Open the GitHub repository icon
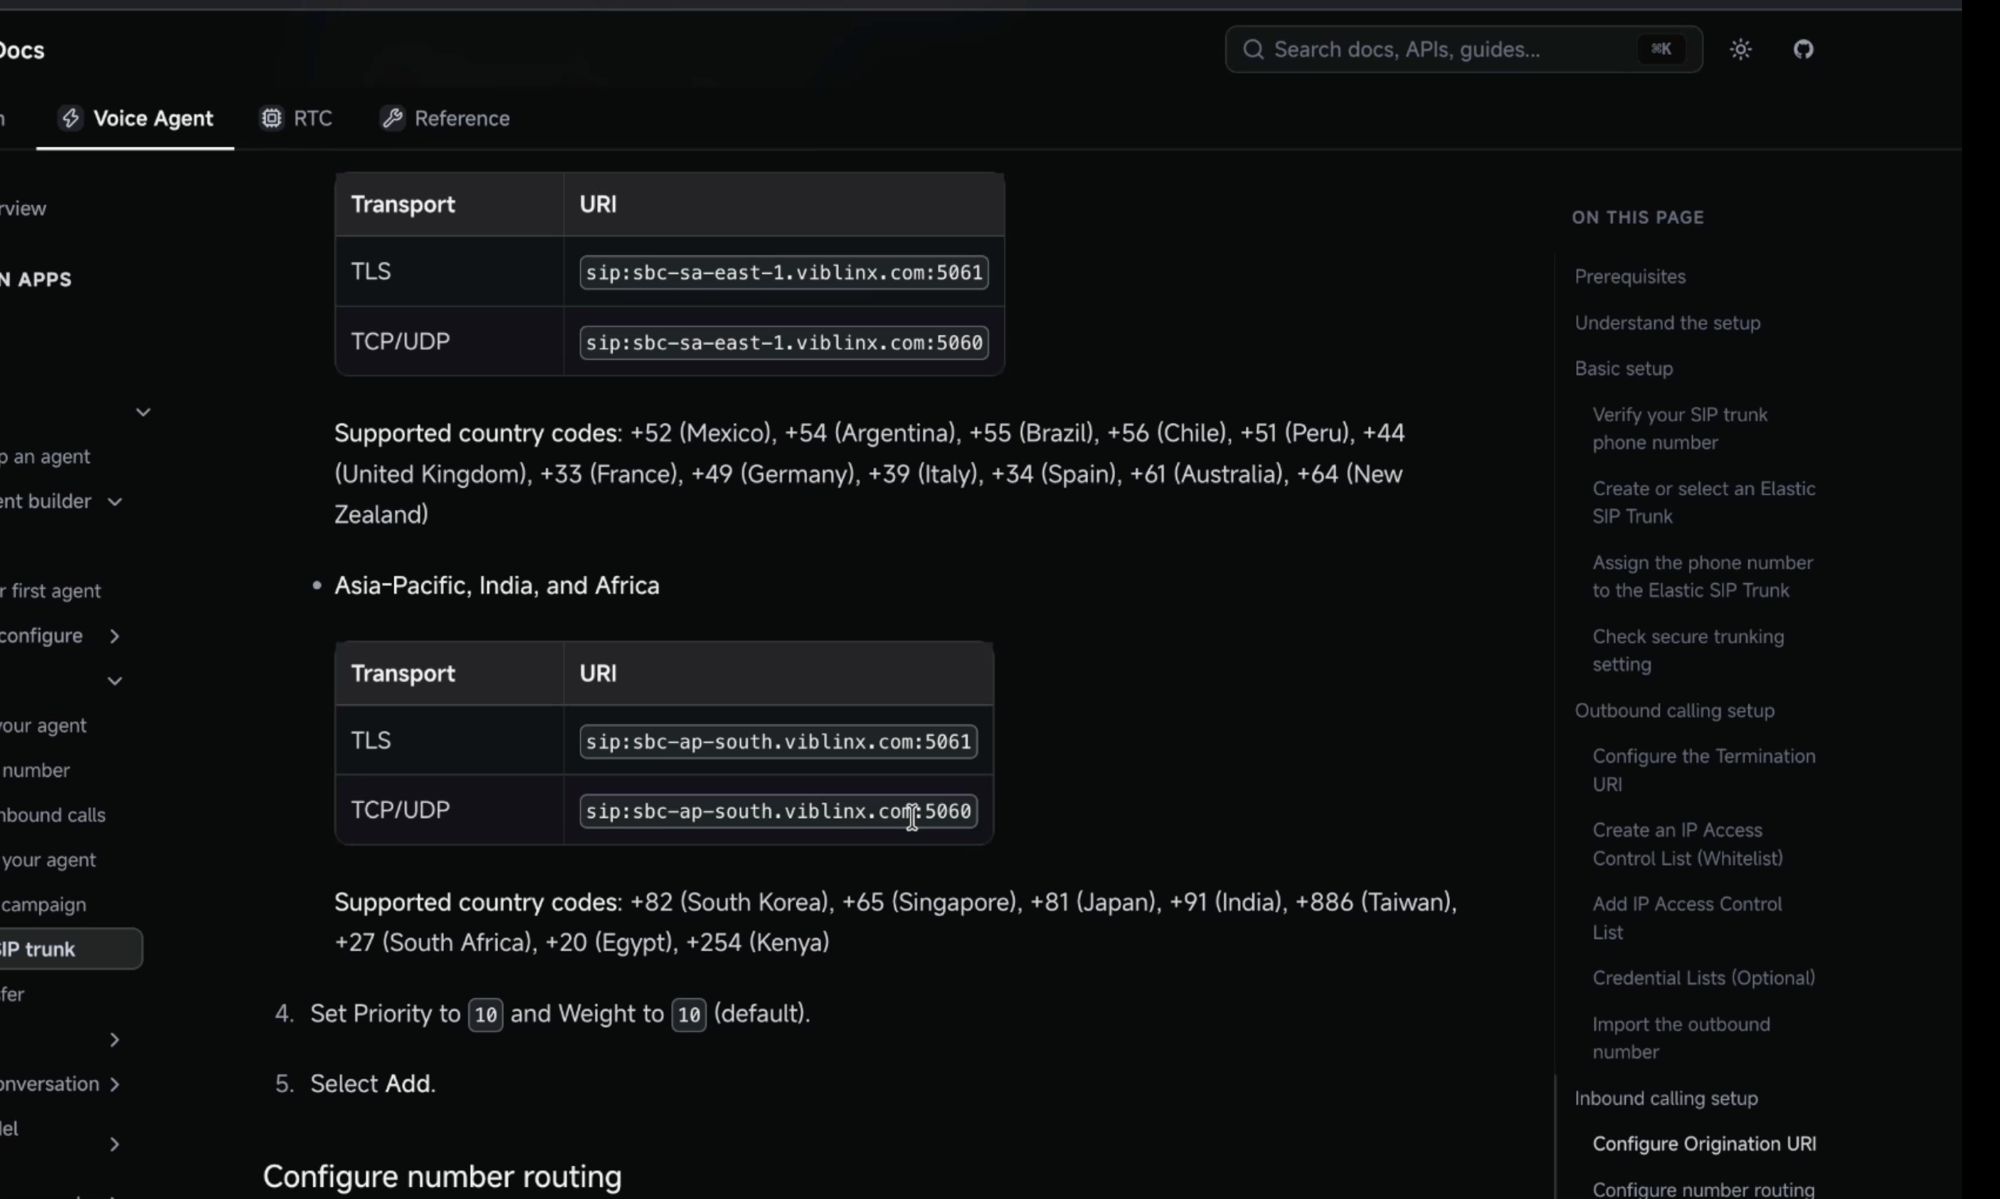Image resolution: width=2000 pixels, height=1199 pixels. pyautogui.click(x=1803, y=49)
